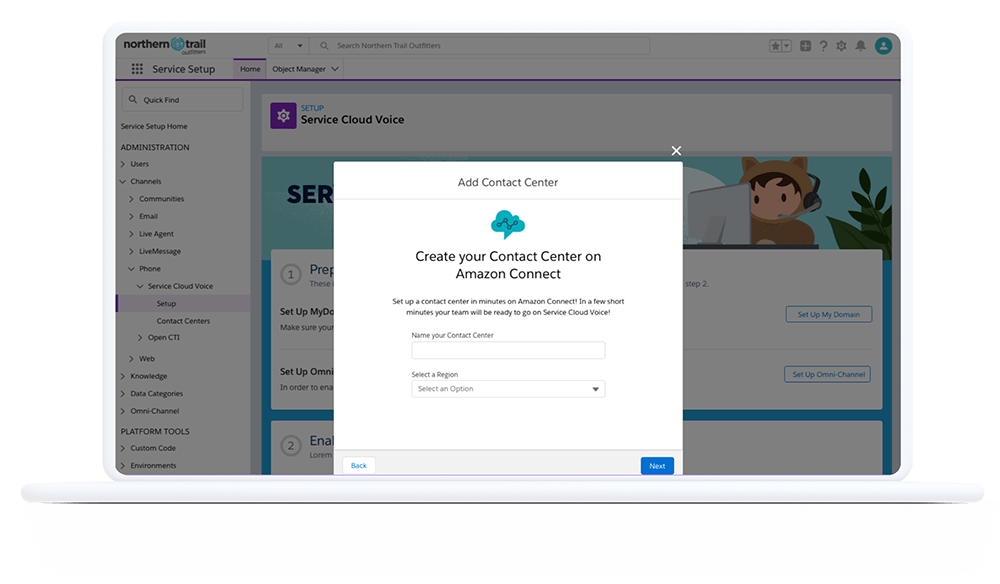Expand the Knowledge tree node
The image size is (1000, 584).
123,376
